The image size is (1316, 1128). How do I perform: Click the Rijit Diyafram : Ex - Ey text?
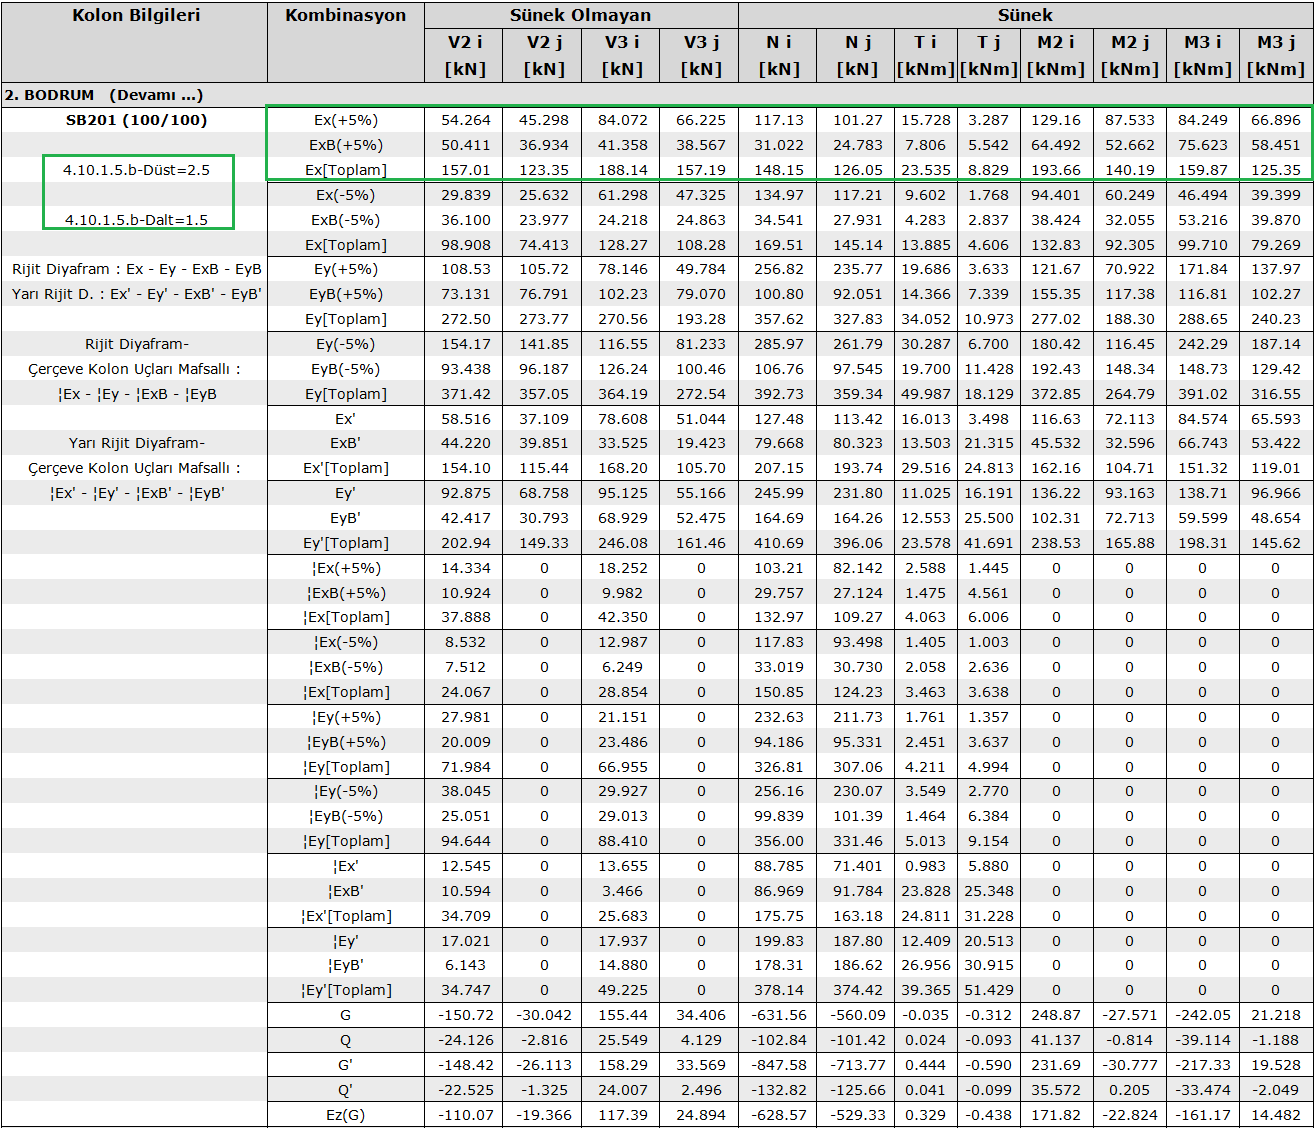(137, 269)
